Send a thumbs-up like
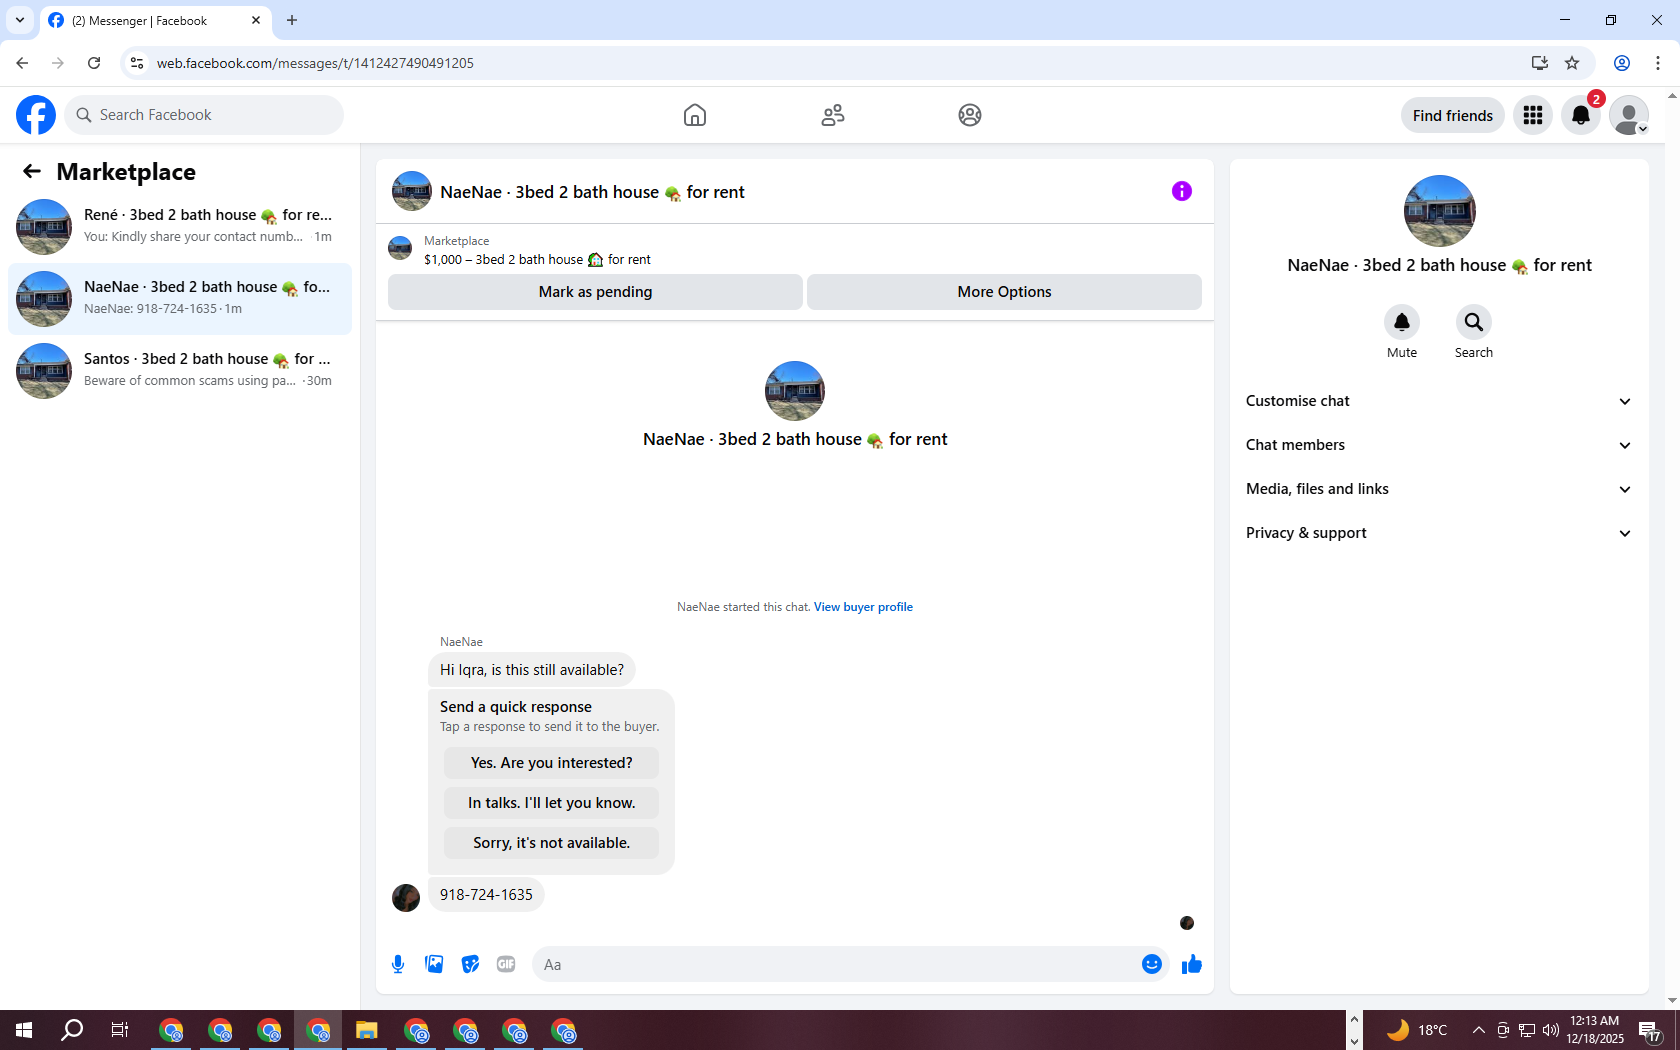The image size is (1680, 1050). tap(1192, 964)
